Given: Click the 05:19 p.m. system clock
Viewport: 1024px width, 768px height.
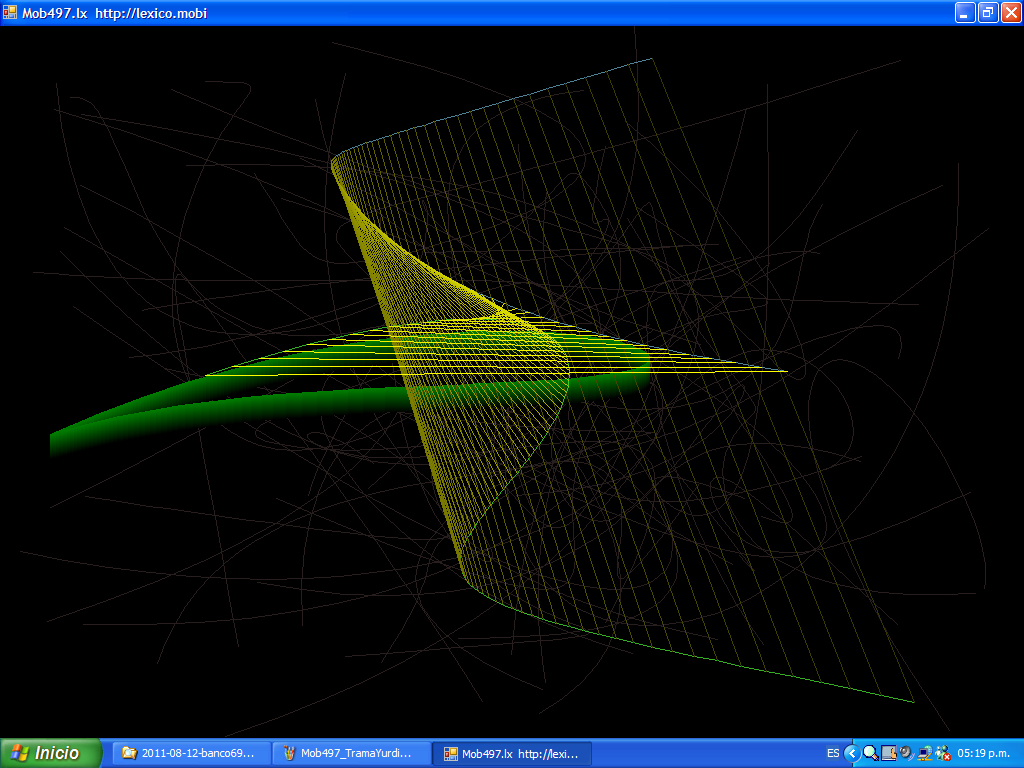Looking at the screenshot, I should 985,753.
